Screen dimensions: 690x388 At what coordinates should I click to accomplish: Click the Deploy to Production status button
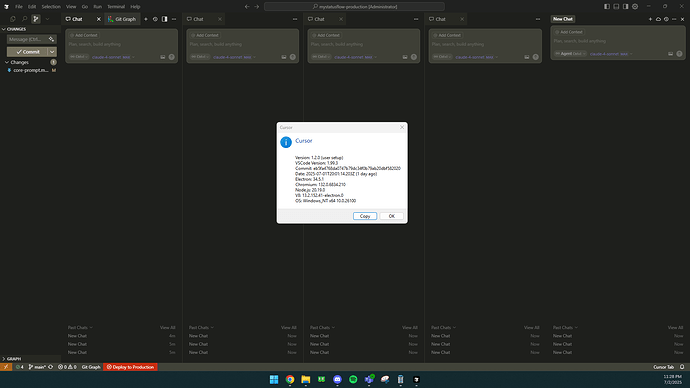(x=130, y=367)
